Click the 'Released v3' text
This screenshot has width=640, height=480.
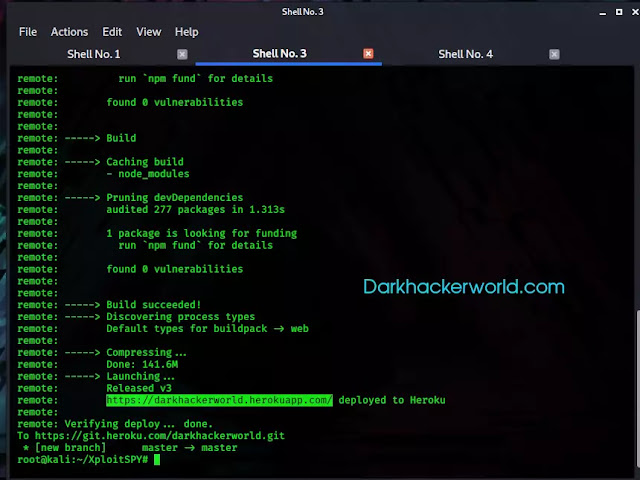point(139,388)
